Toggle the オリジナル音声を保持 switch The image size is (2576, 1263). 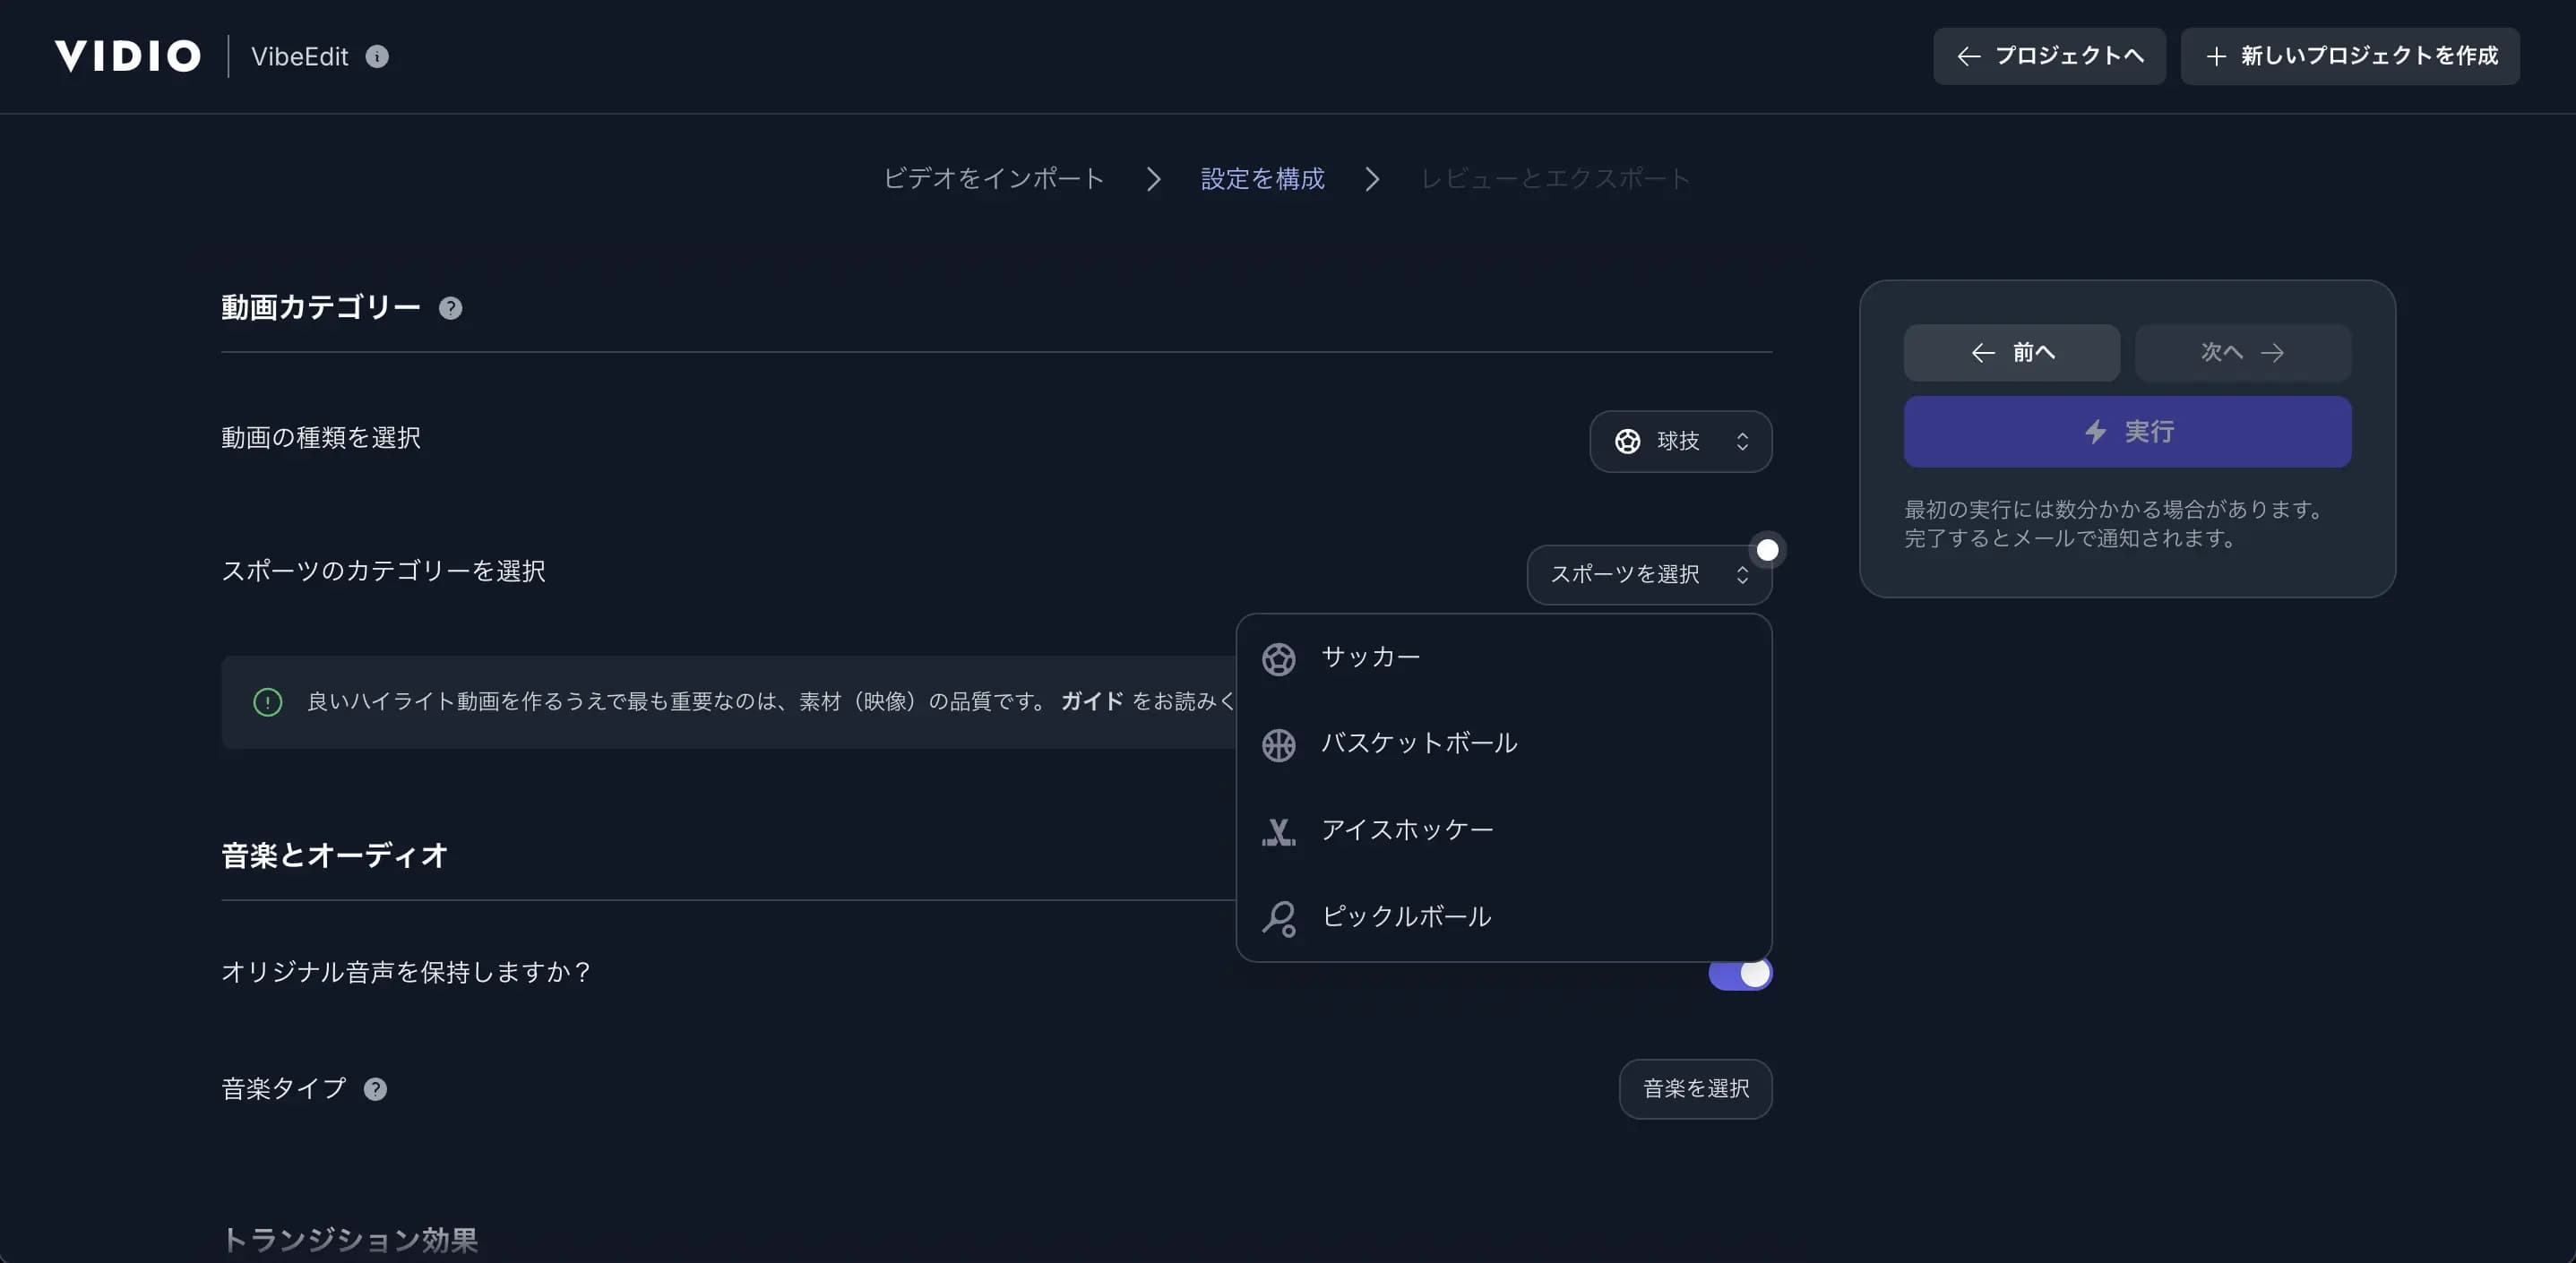click(x=1739, y=974)
